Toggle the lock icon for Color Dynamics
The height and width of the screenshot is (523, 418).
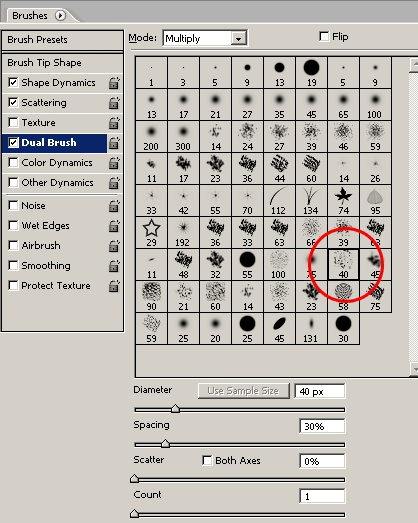[114, 163]
